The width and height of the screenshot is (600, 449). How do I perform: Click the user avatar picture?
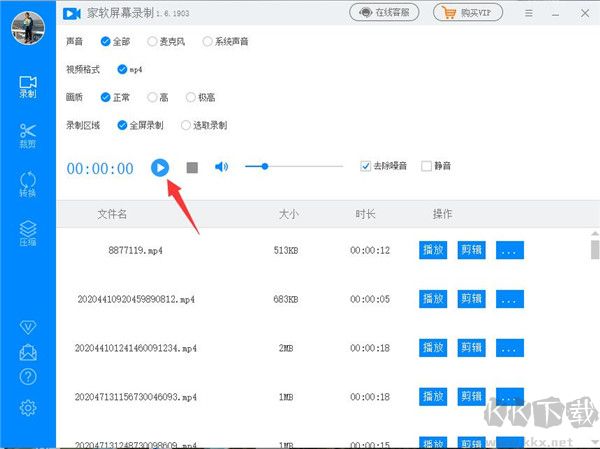pos(28,27)
